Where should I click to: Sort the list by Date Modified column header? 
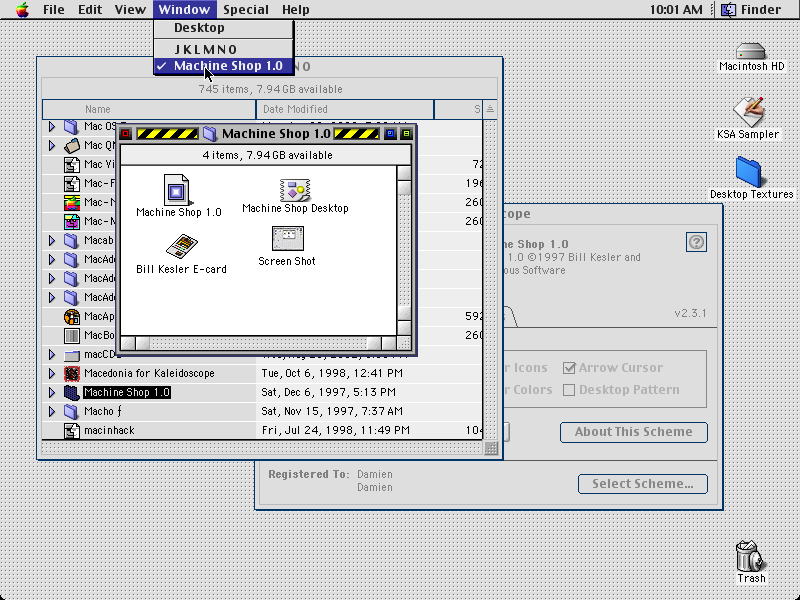coord(345,109)
